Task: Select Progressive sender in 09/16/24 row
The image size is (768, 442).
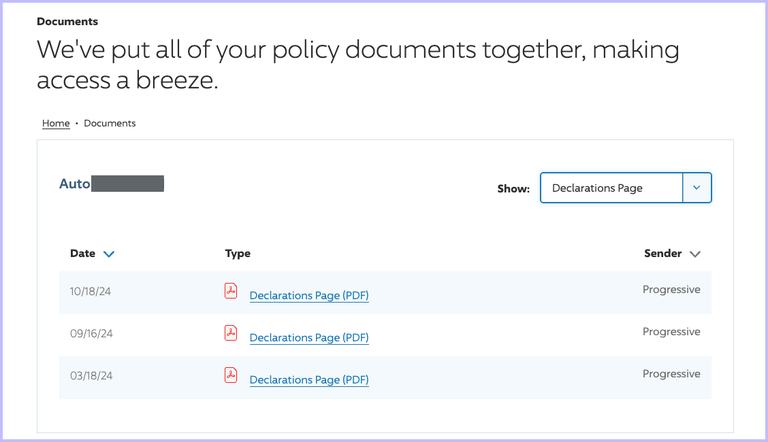Action: point(672,332)
